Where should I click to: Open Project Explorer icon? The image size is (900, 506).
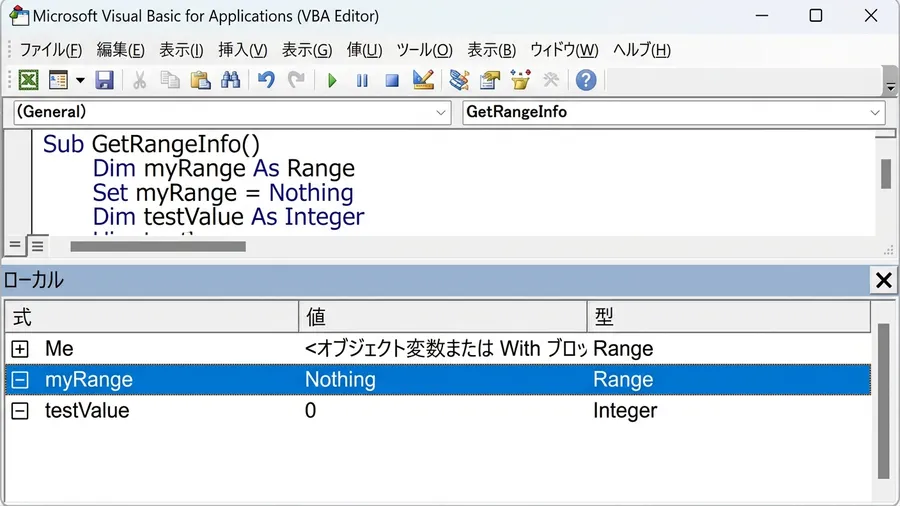tap(459, 80)
